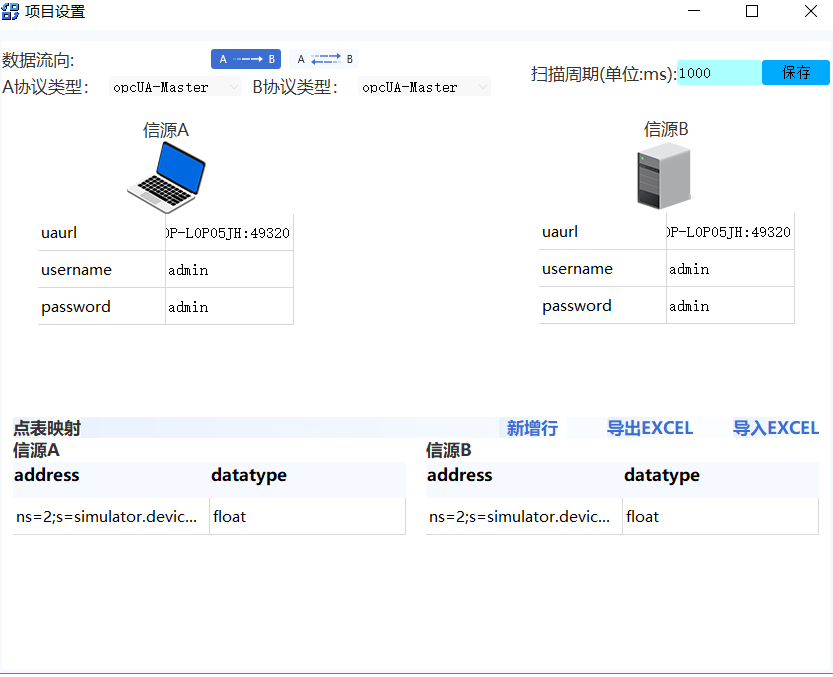This screenshot has width=833, height=677.
Task: Select 信源A datatype cell float
Action: pyautogui.click(x=308, y=517)
